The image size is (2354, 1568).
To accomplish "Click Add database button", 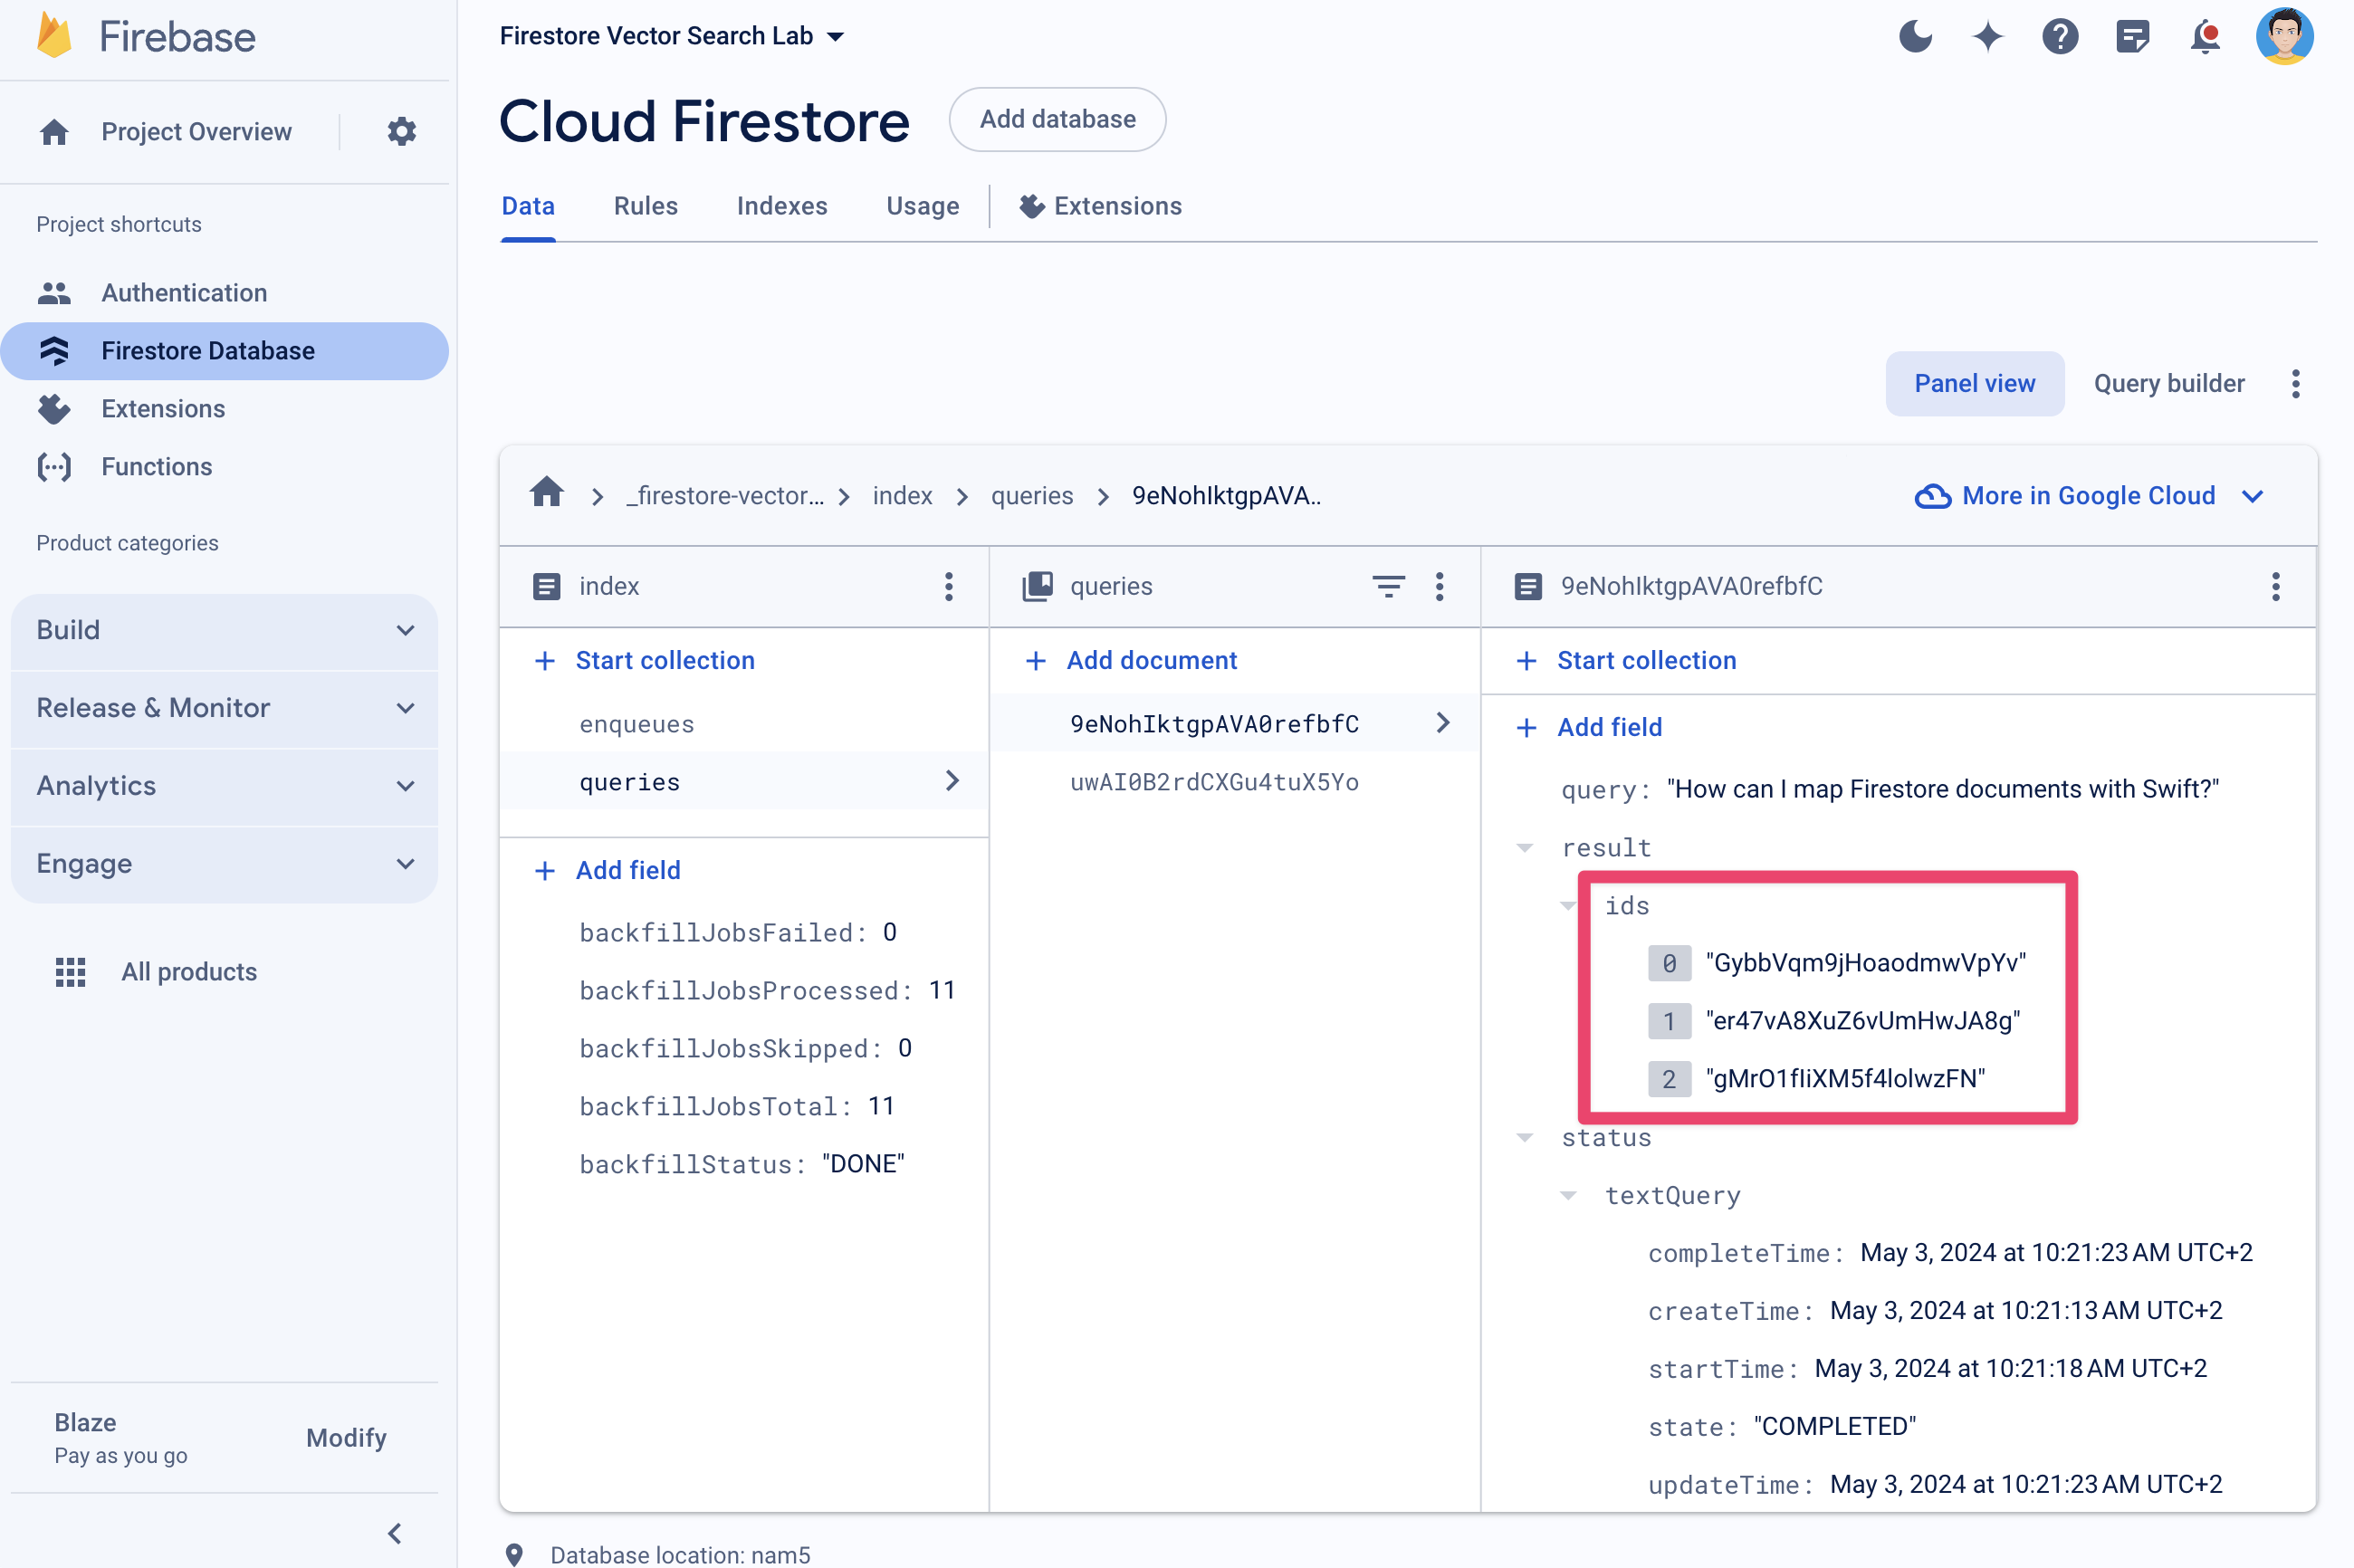I will click(x=1057, y=119).
